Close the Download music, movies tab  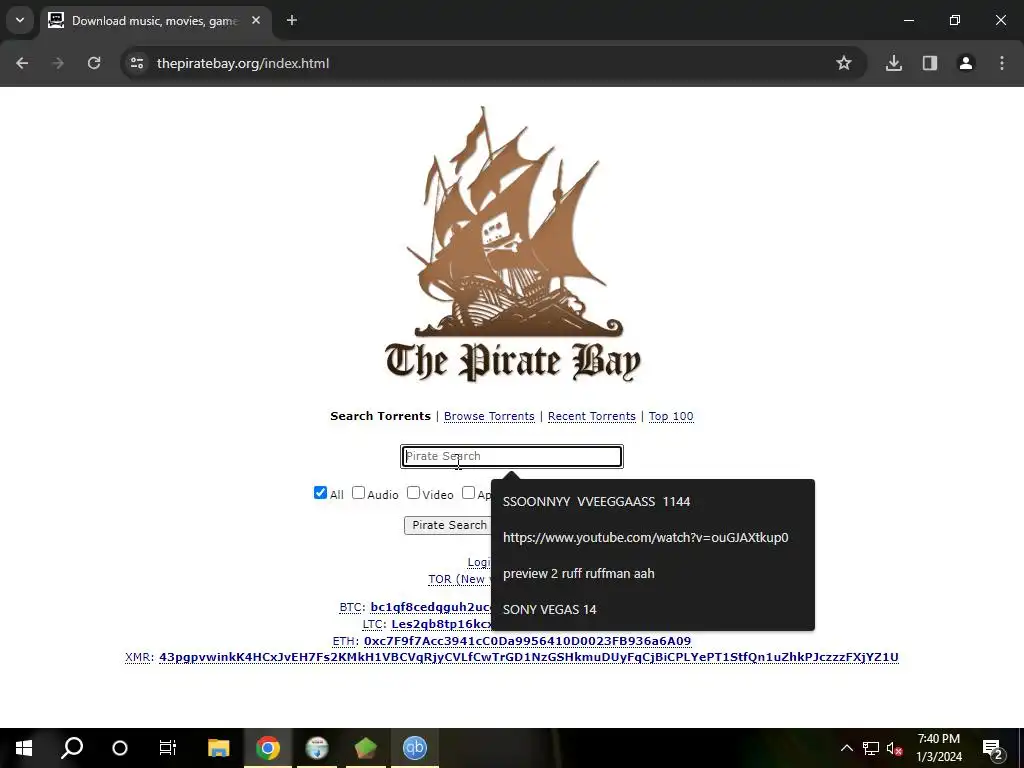(x=256, y=21)
